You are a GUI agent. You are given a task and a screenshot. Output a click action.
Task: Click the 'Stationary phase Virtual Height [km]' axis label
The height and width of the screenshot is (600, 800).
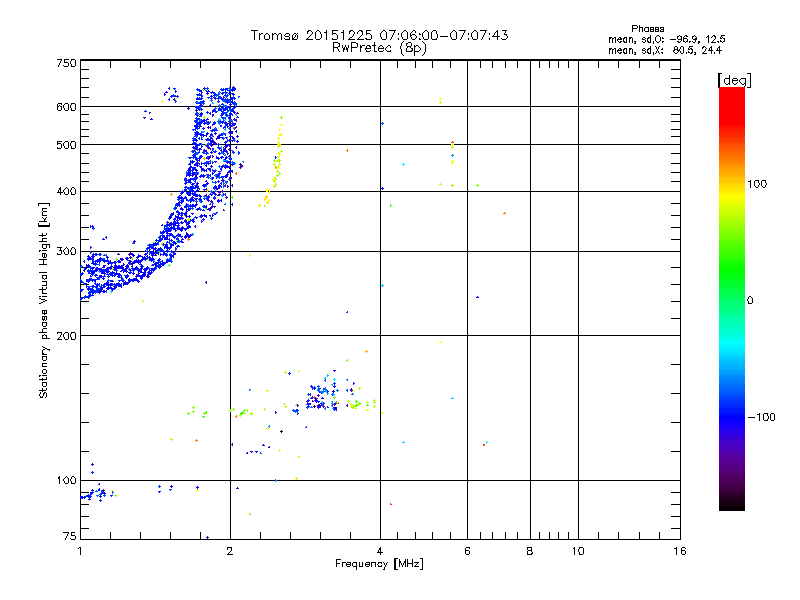(44, 301)
